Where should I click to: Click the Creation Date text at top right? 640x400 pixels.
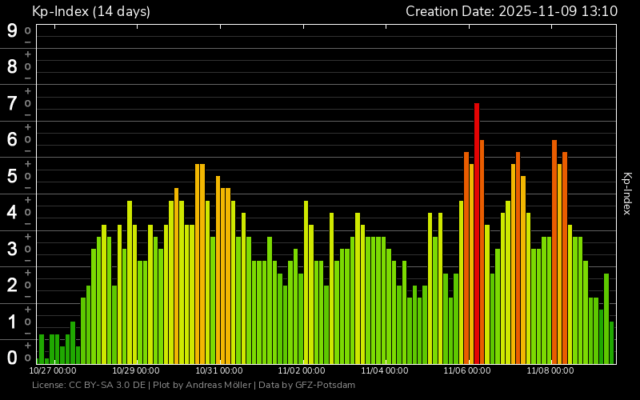511,12
